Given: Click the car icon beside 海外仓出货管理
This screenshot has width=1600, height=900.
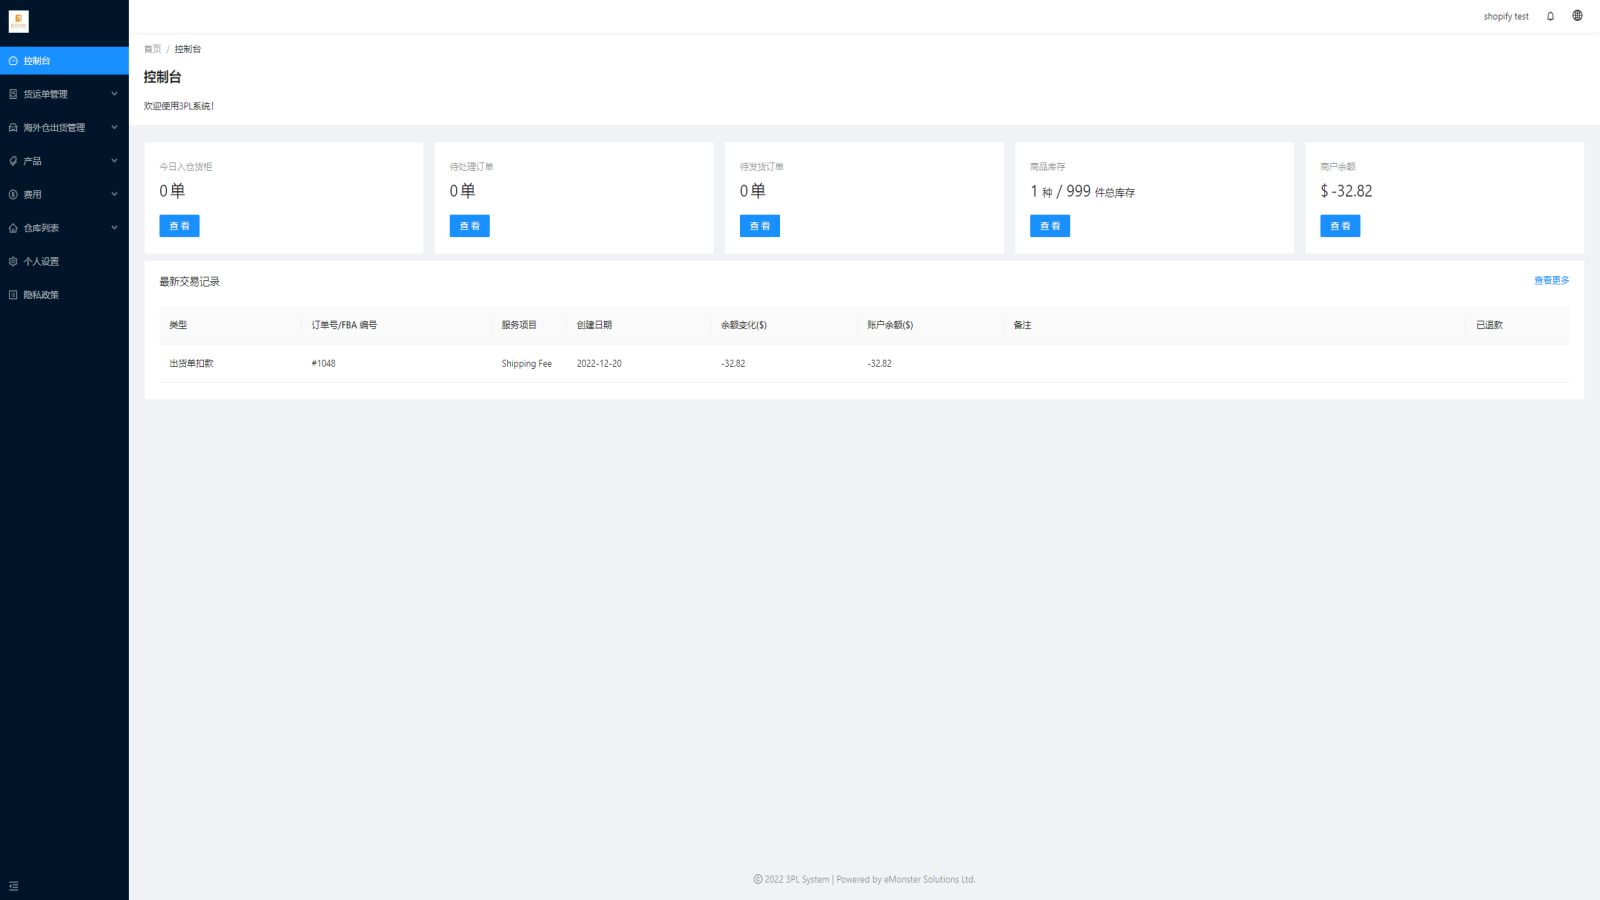Looking at the screenshot, I should [13, 128].
